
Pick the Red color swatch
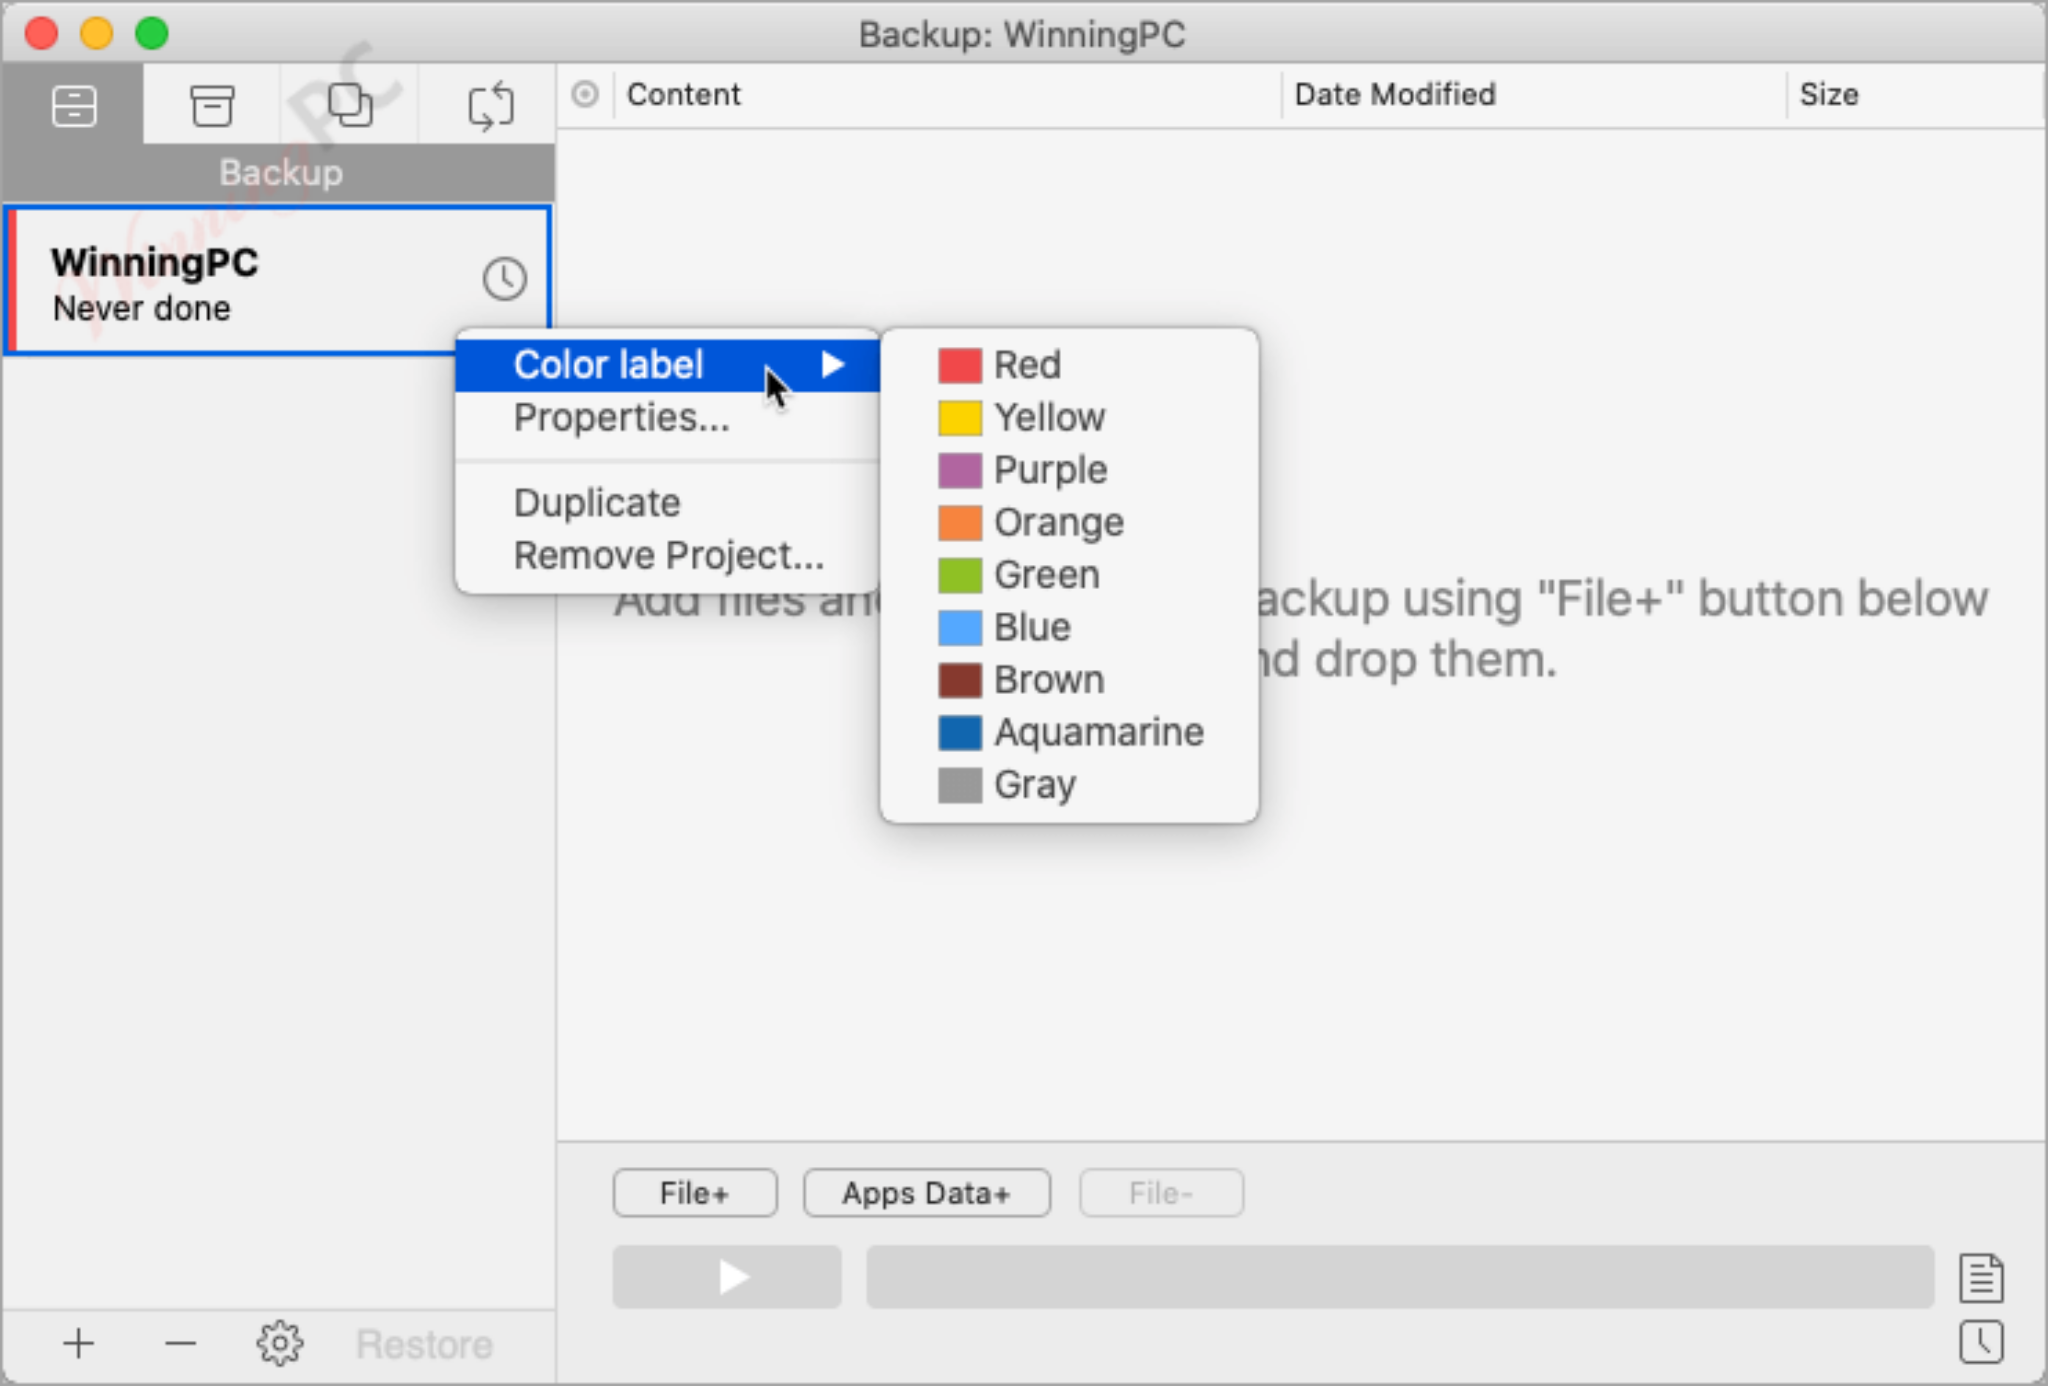point(959,365)
